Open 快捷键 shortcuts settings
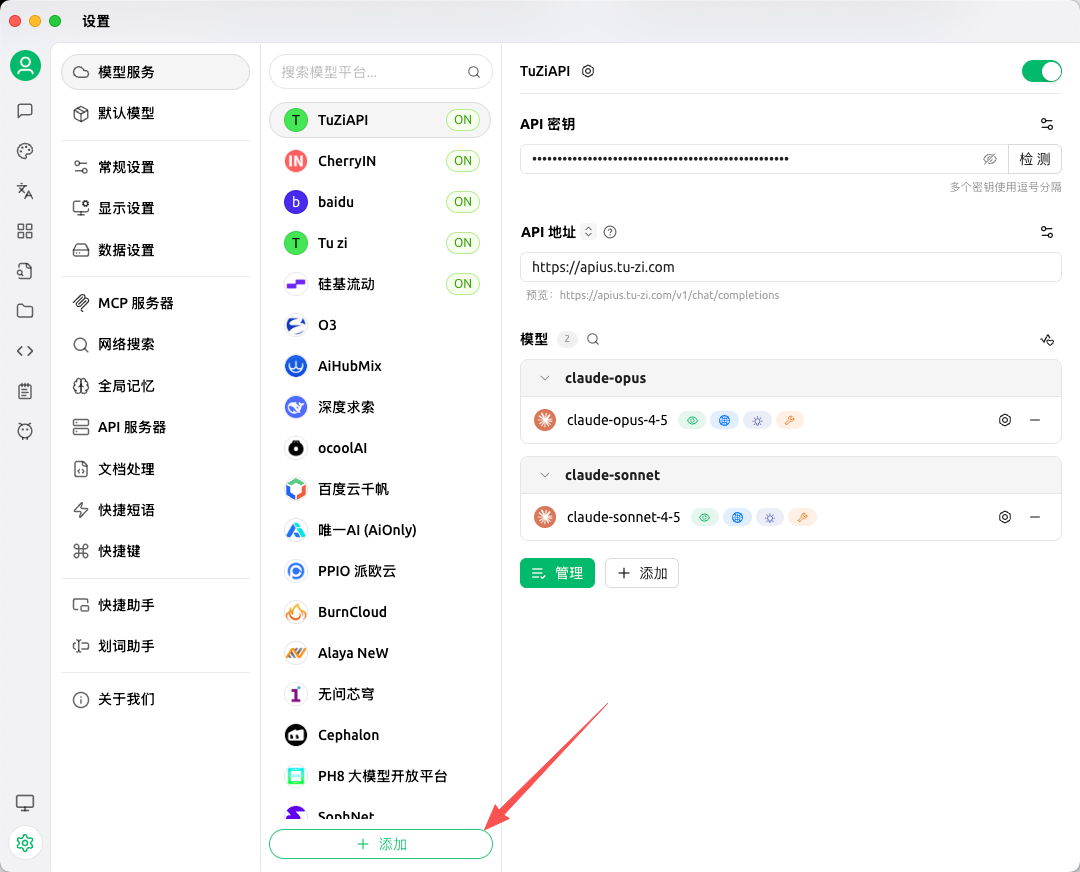The image size is (1080, 872). [156, 551]
